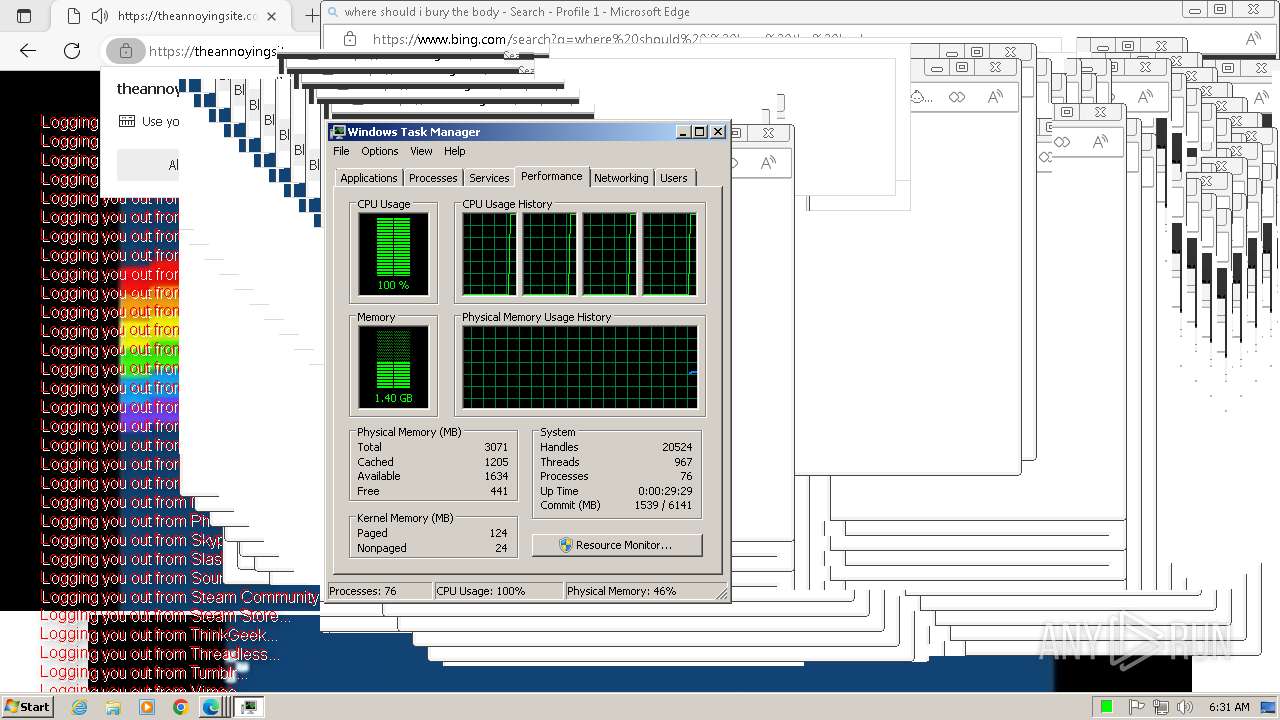The image size is (1280, 720).
Task: Switch to the Networking tab
Action: 621,178
